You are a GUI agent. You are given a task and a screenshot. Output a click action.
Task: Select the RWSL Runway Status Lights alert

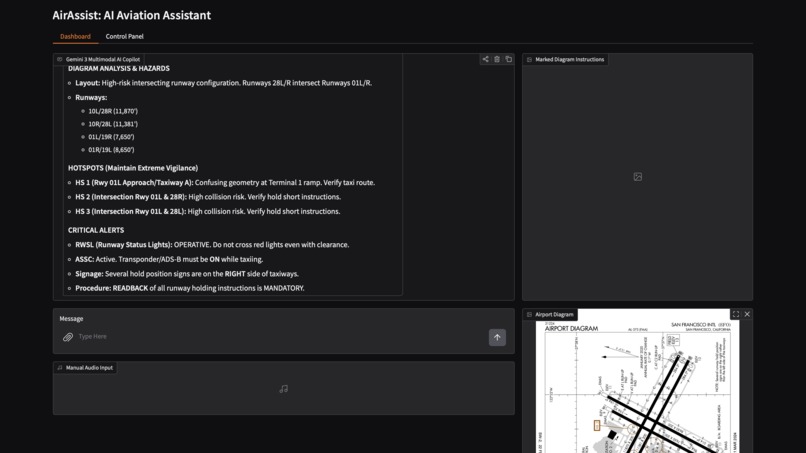coord(212,245)
